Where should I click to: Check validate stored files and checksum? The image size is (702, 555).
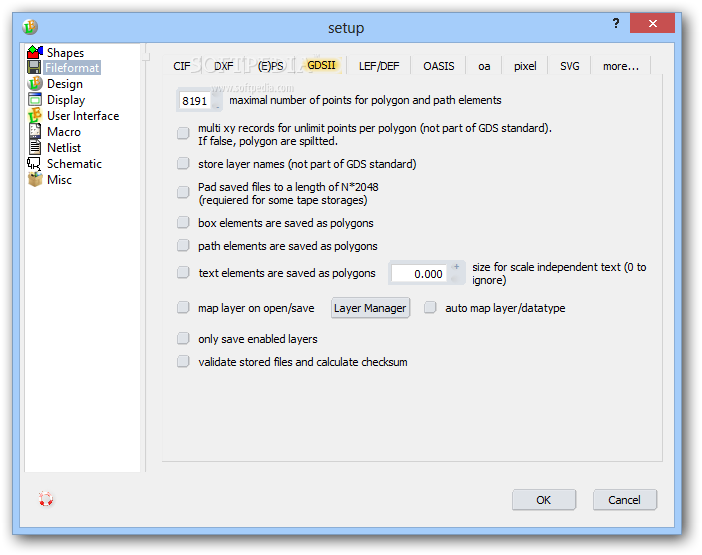[183, 361]
